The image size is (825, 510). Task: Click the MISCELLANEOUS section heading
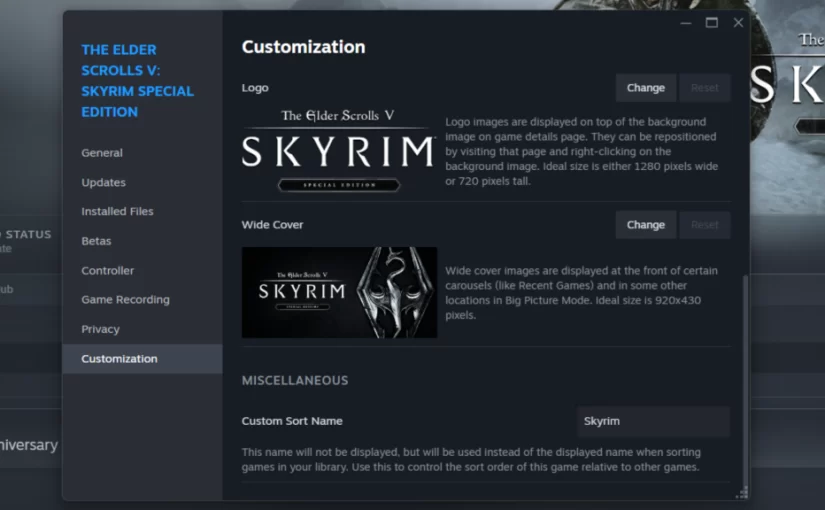(295, 381)
